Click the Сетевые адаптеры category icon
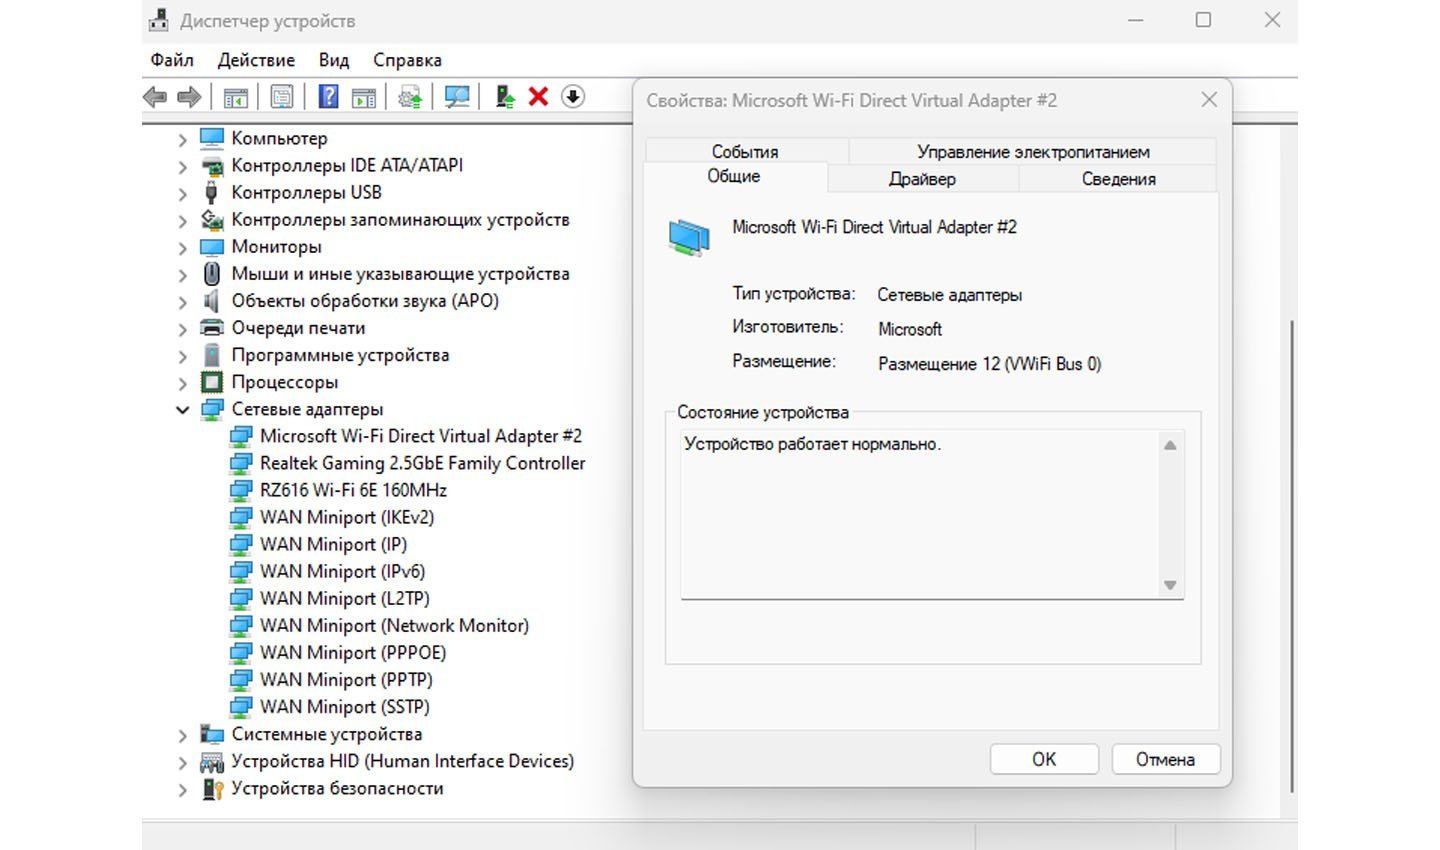The width and height of the screenshot is (1440, 850). pos(211,408)
